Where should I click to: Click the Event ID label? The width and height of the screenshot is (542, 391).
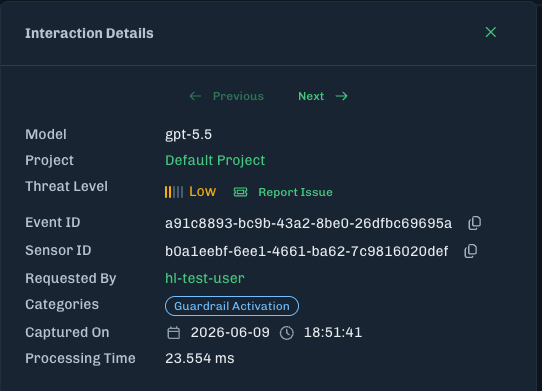point(53,222)
